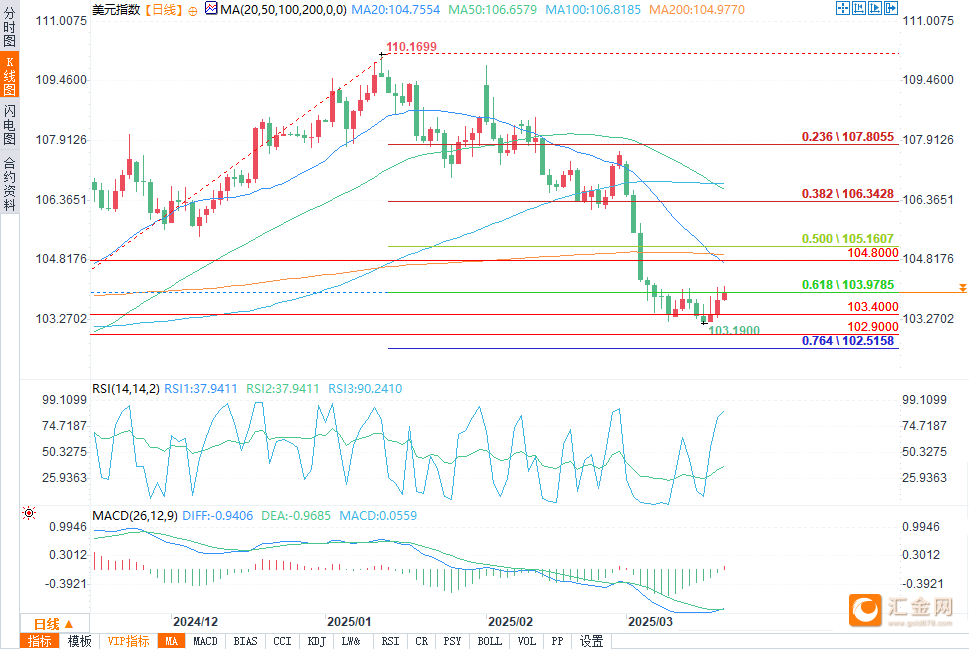Viewport: 969px width, 649px height.
Task: Select the MA indicator button
Action: 171,641
